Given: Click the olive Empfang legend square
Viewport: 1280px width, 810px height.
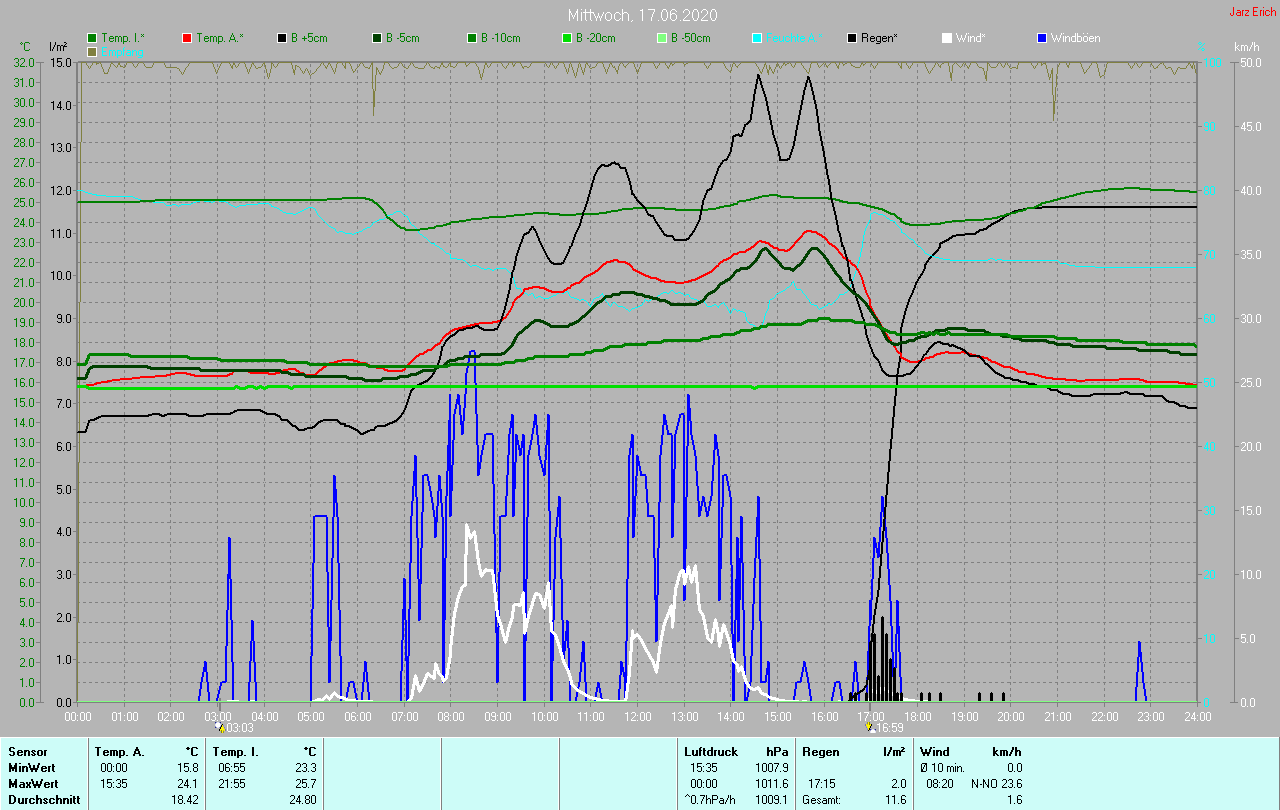Looking at the screenshot, I should [x=93, y=51].
